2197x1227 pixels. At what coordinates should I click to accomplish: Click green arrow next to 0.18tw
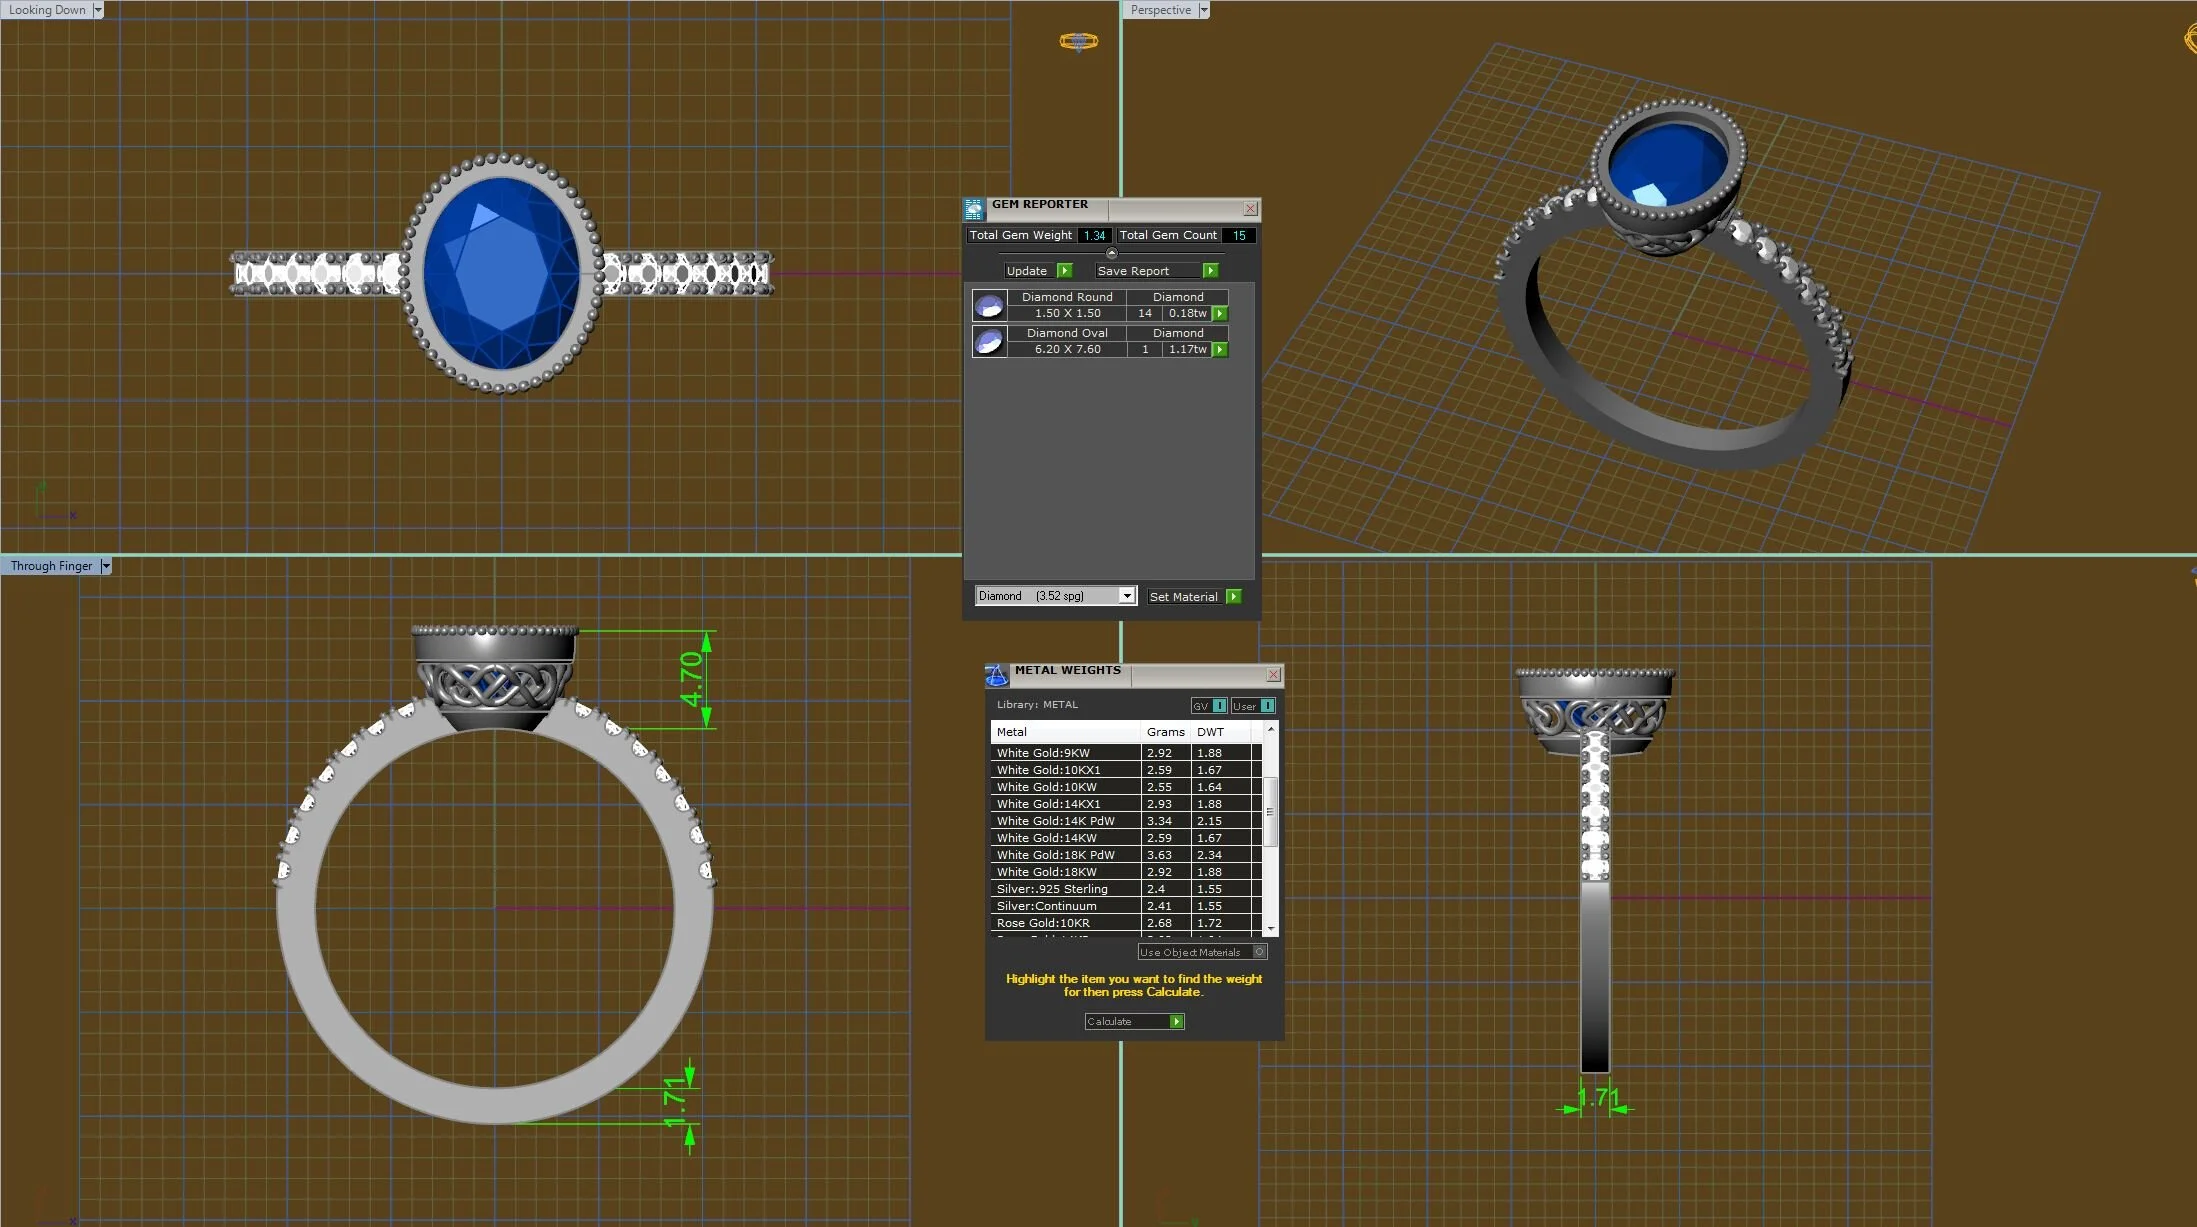(x=1220, y=313)
